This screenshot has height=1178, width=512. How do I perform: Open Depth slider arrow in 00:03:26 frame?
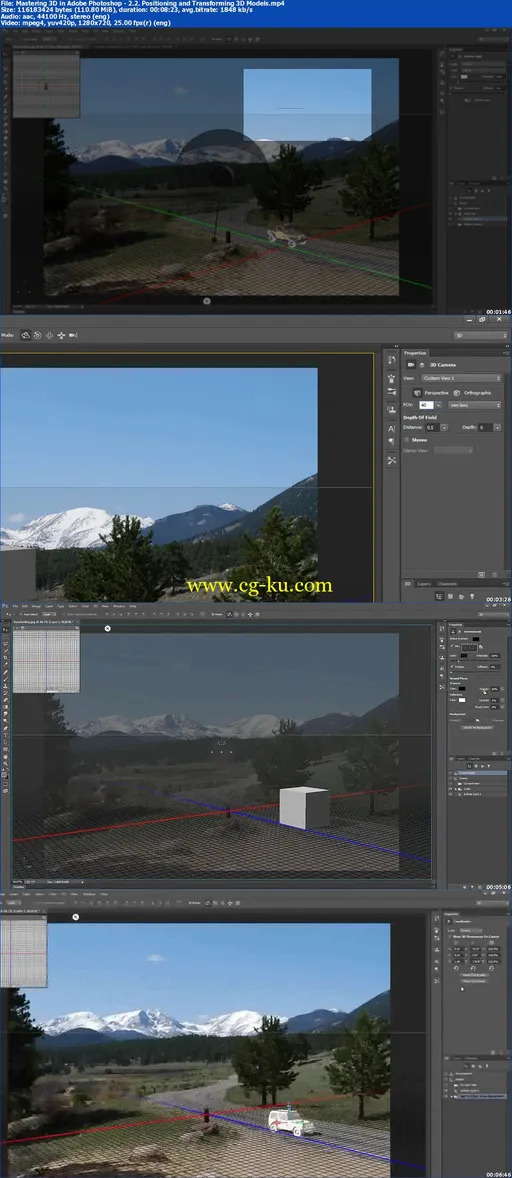tap(498, 427)
